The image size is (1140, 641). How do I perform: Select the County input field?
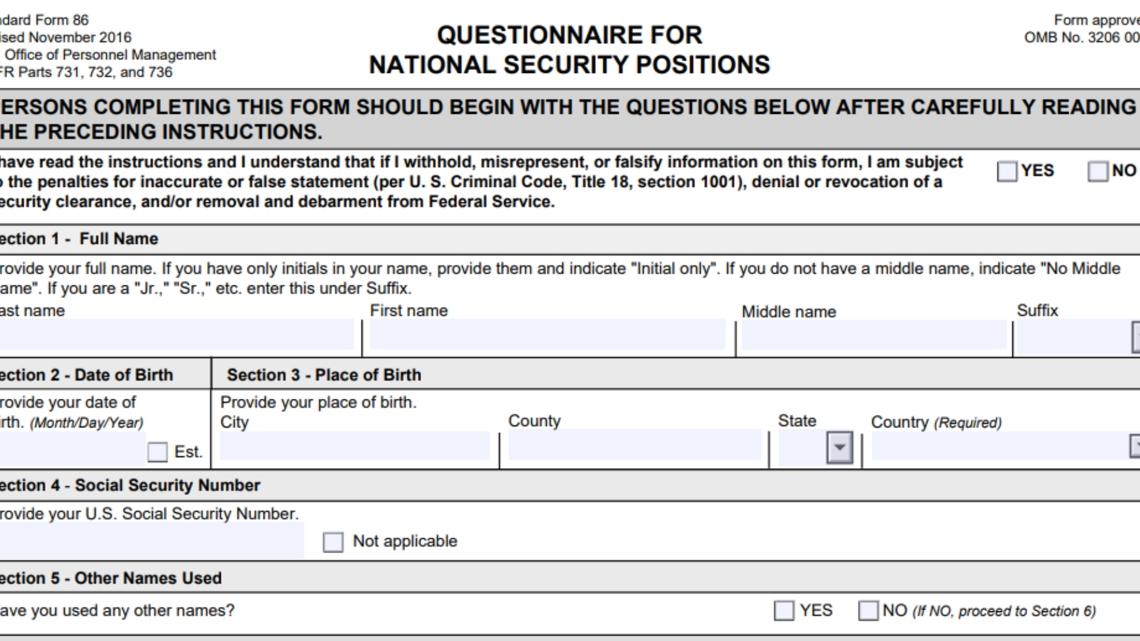[x=634, y=446]
